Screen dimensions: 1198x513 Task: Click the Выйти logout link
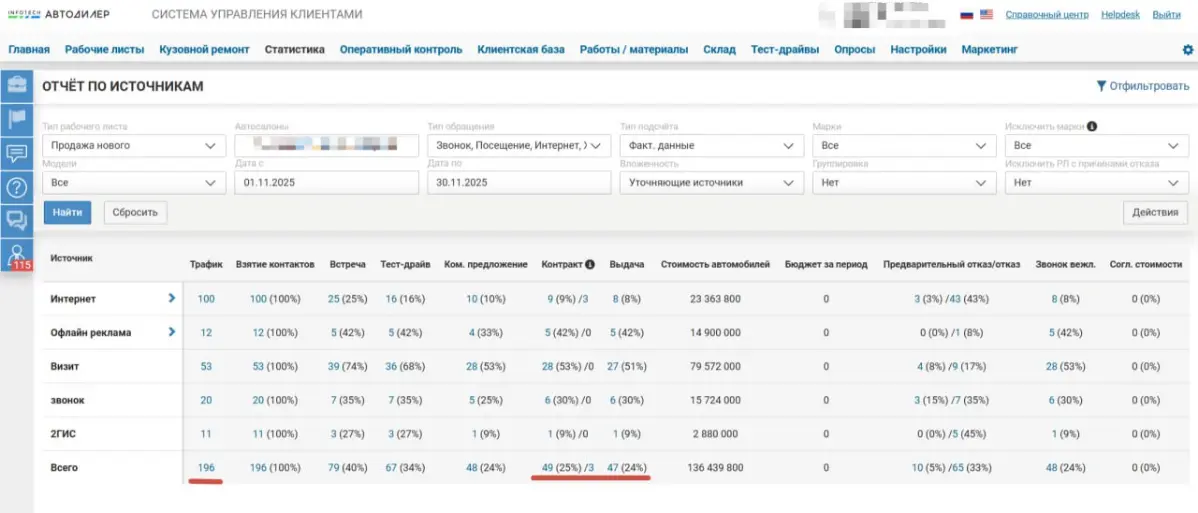(x=1167, y=15)
